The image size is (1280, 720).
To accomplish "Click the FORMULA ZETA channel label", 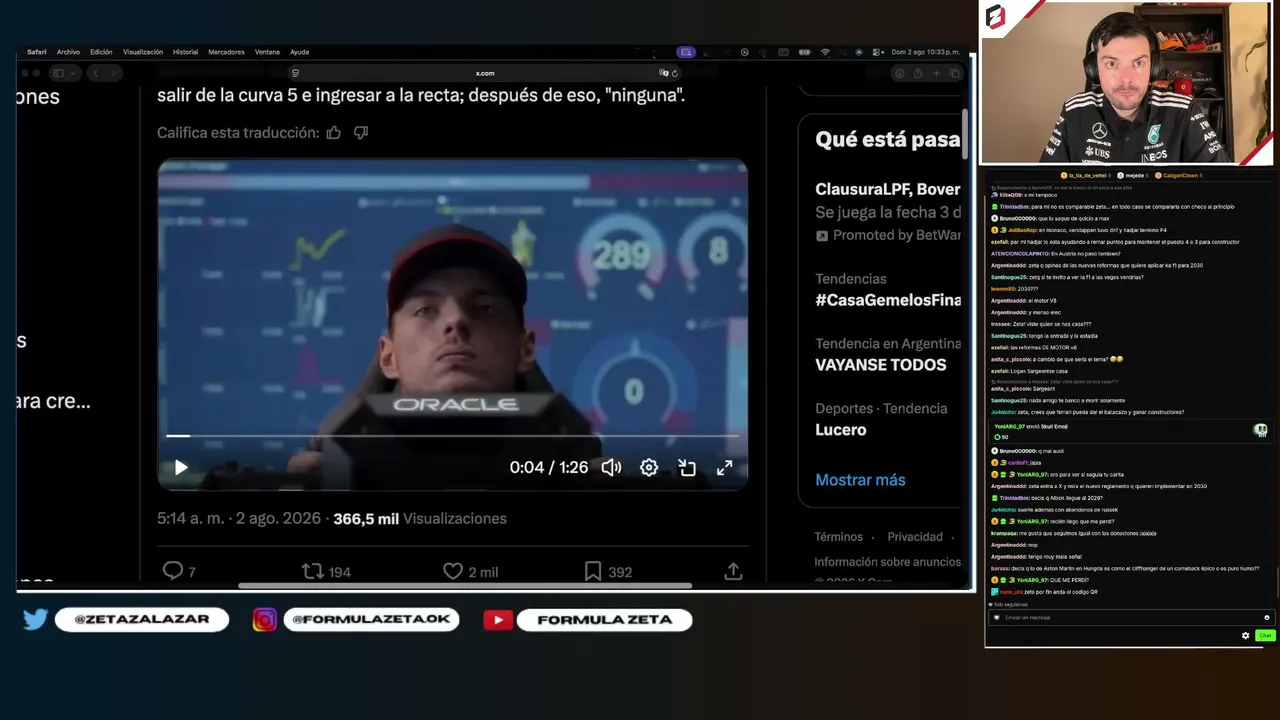I will [605, 620].
